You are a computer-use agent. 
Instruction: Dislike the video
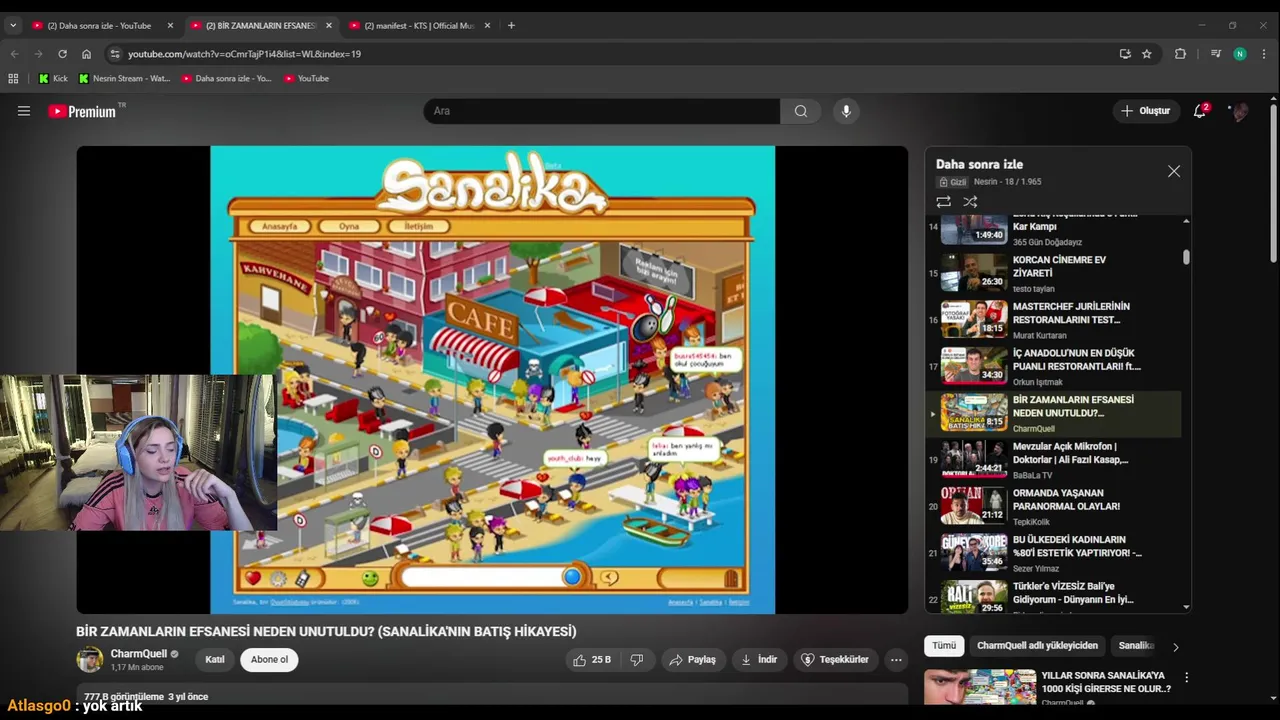tap(636, 659)
